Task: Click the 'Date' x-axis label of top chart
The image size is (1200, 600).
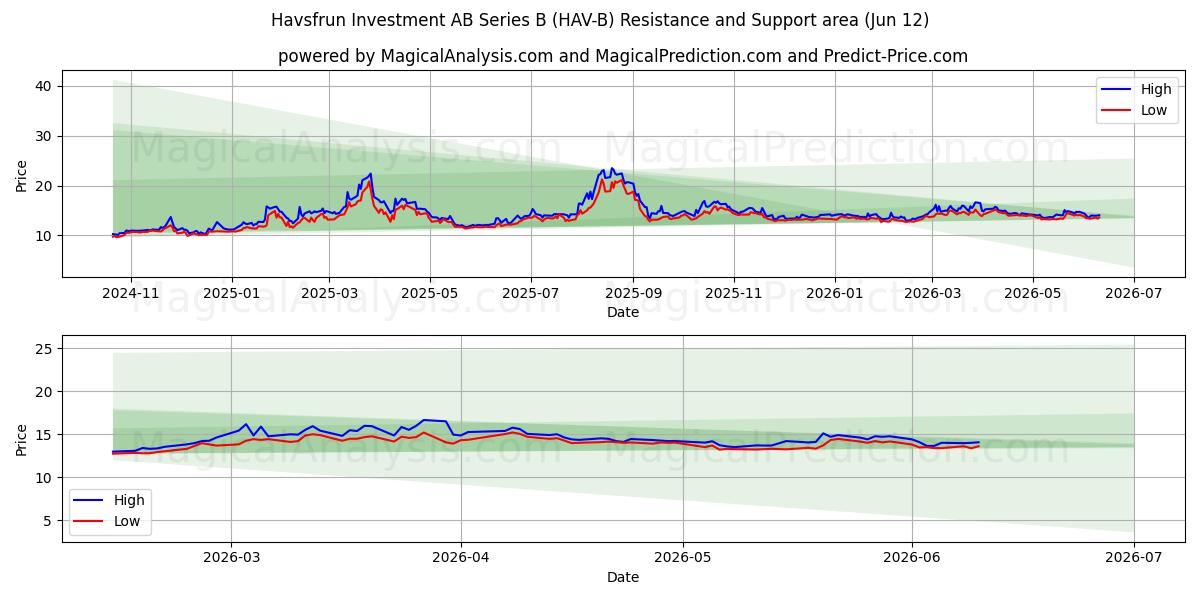Action: 623,312
